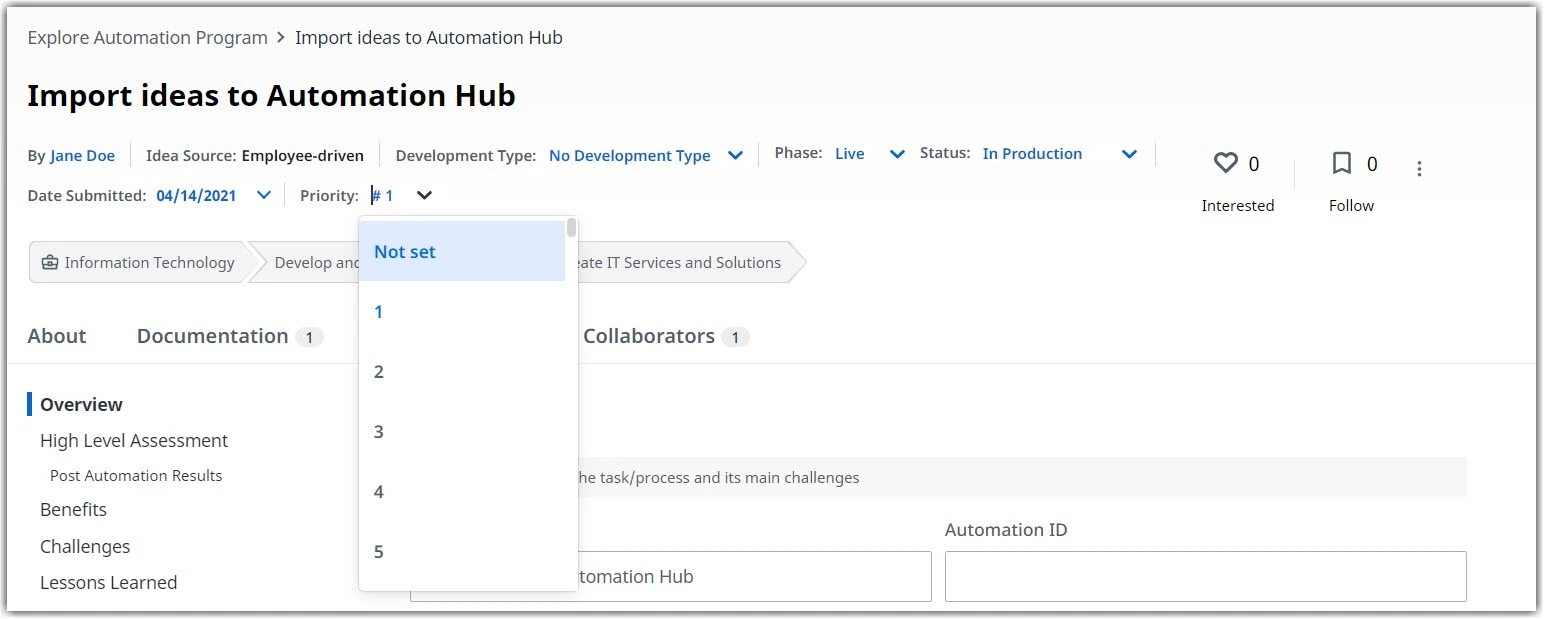Expand the Status dropdown arrow

(1129, 154)
